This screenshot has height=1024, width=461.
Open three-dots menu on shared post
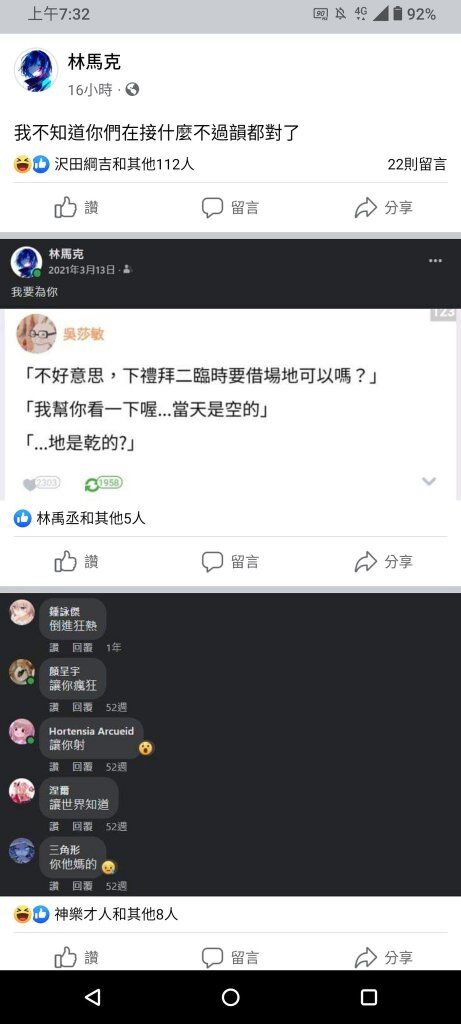[436, 261]
